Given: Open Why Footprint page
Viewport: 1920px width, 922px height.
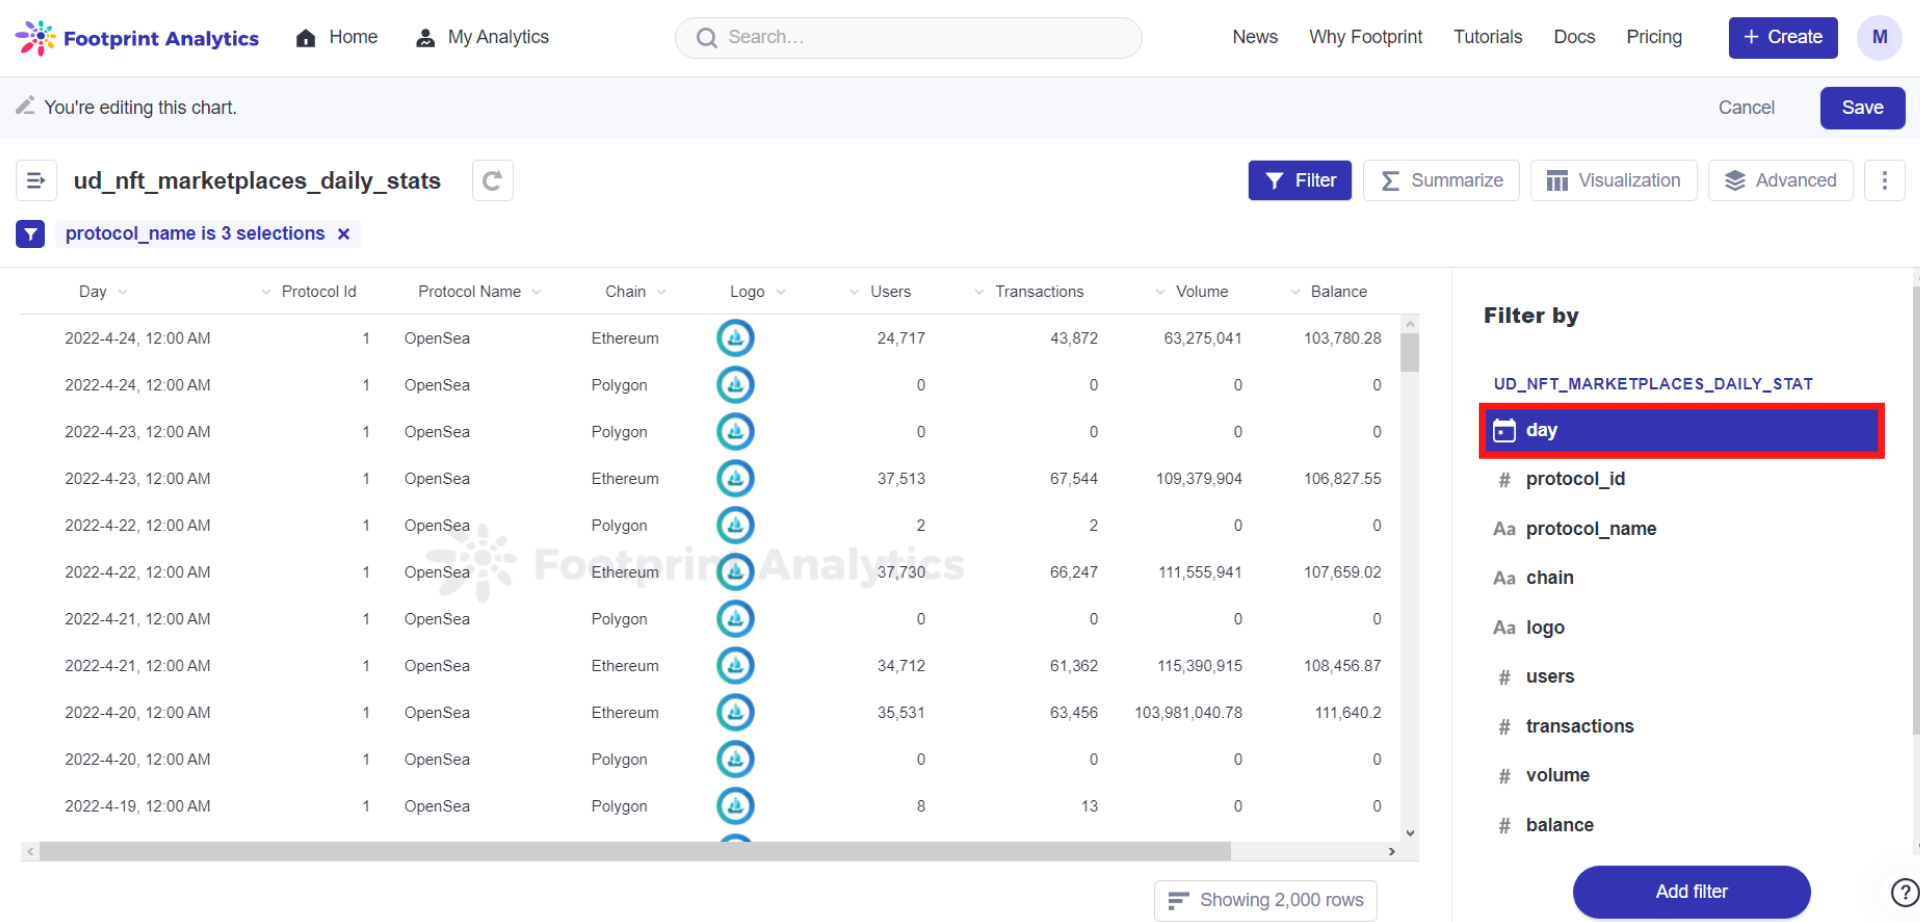Looking at the screenshot, I should 1366,37.
